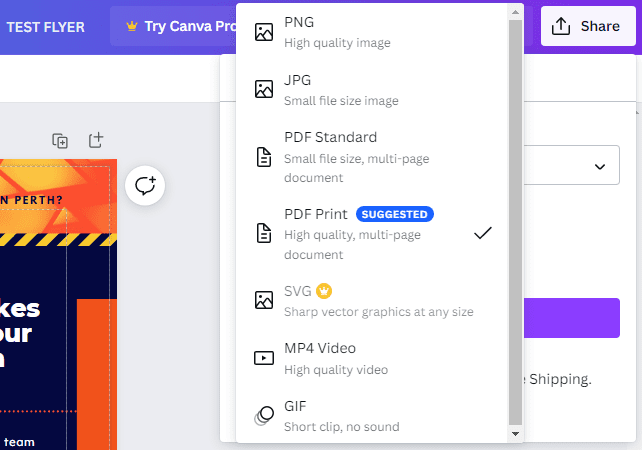
Task: Click the Try Canva Pro button
Action: 175,26
